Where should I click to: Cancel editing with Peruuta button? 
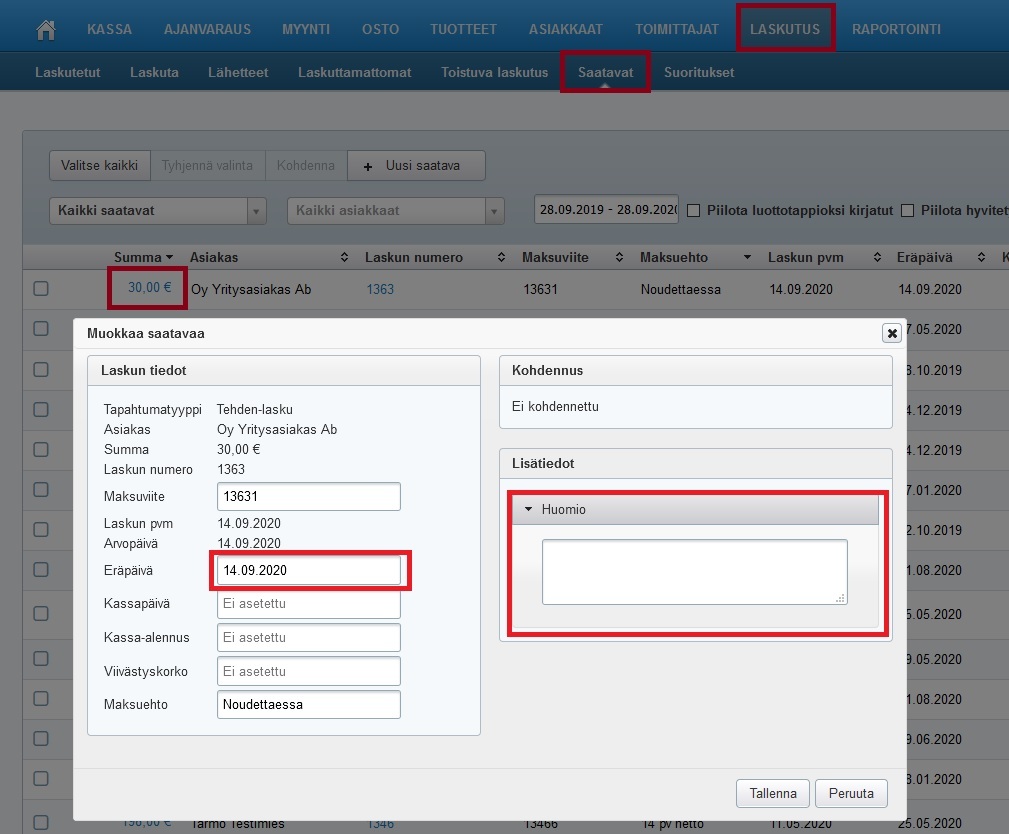point(851,794)
